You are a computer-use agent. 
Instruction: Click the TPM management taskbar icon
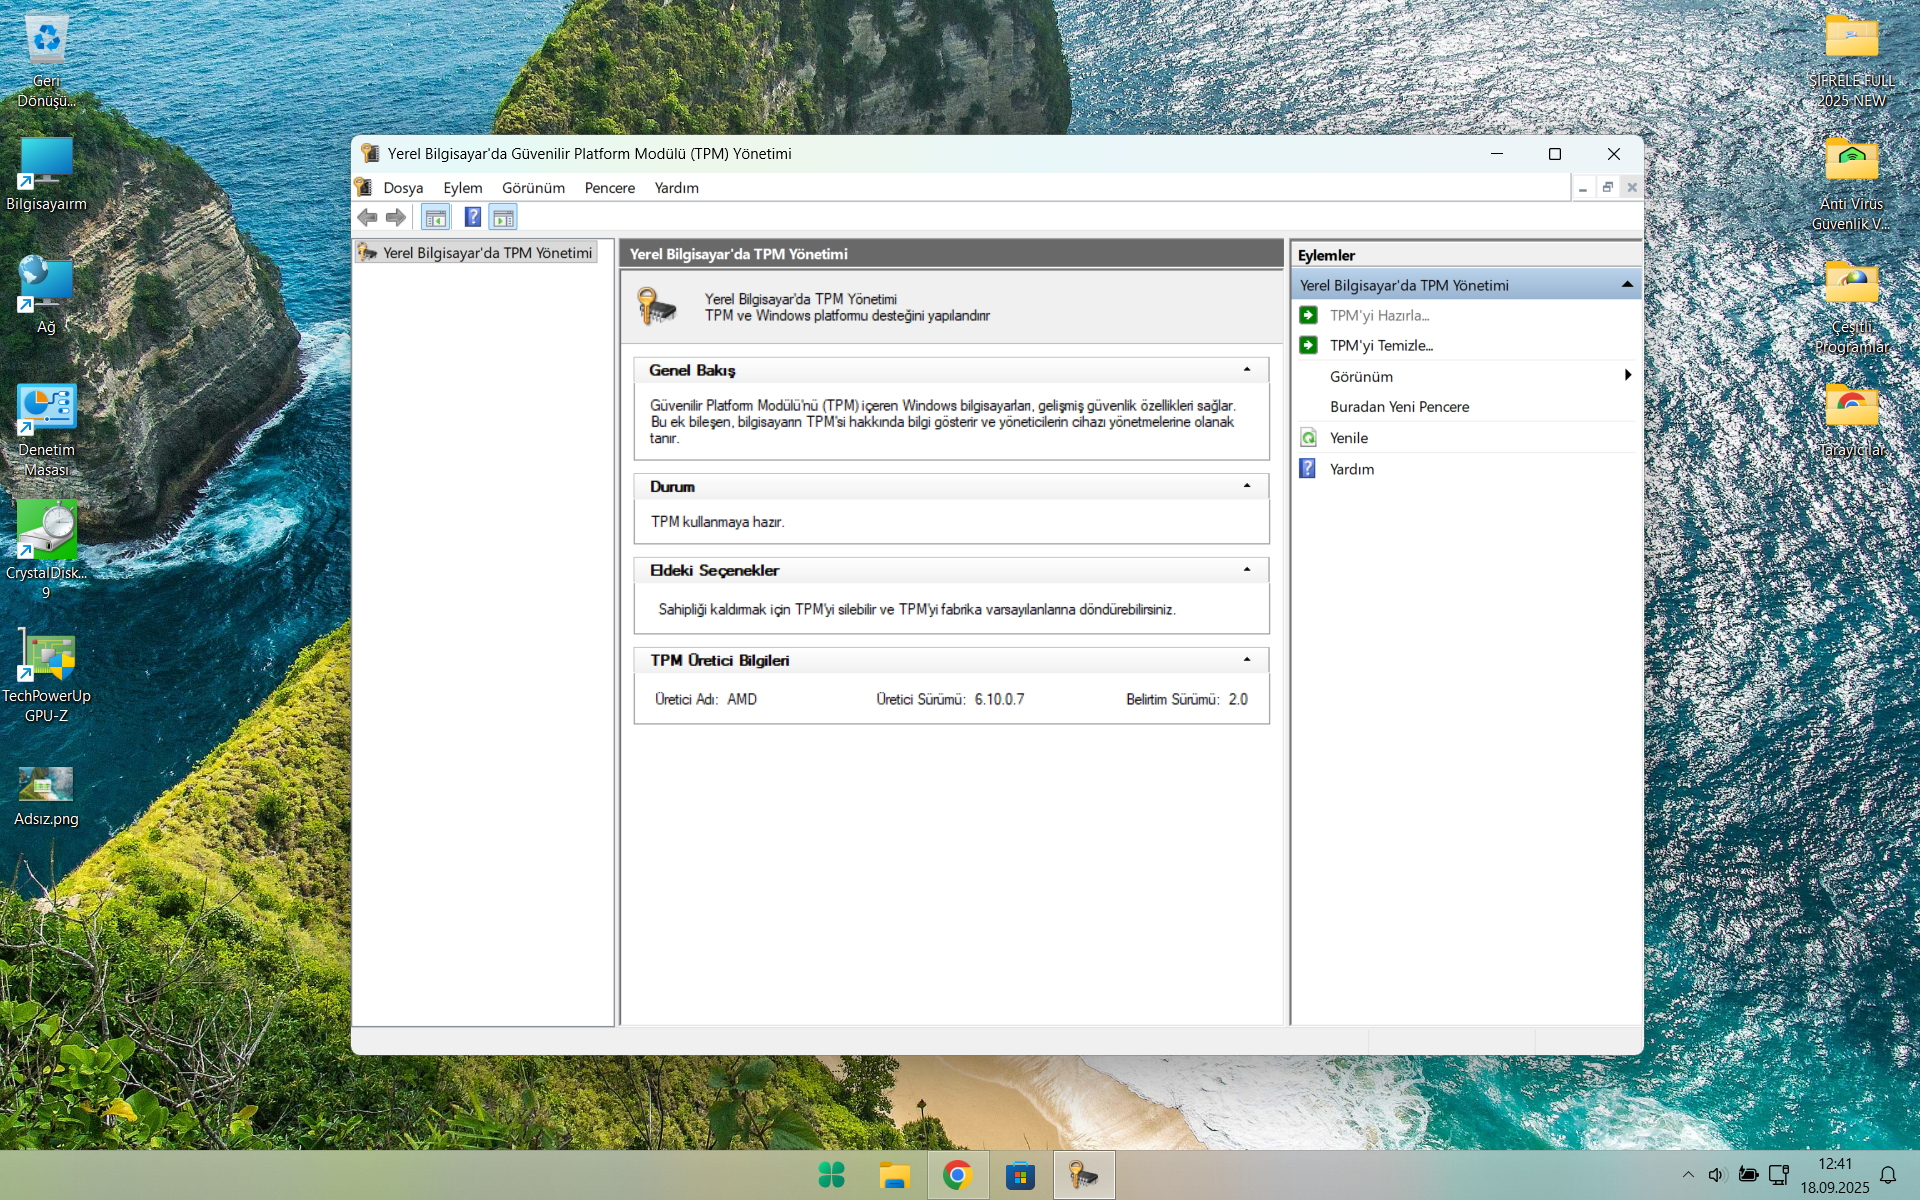[x=1083, y=1175]
